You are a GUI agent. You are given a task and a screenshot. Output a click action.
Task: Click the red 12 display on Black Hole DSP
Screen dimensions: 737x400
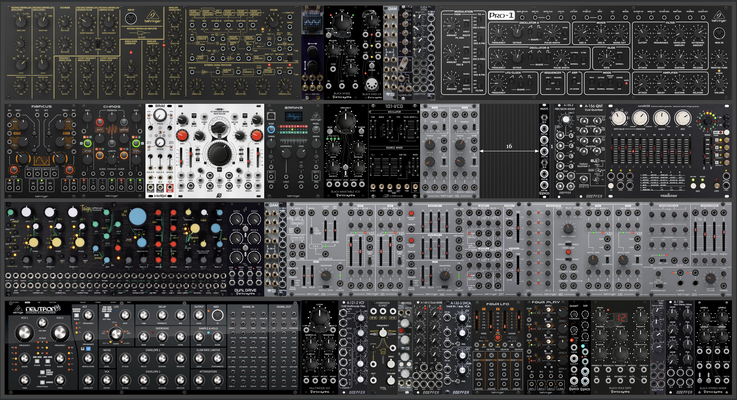click(620, 318)
